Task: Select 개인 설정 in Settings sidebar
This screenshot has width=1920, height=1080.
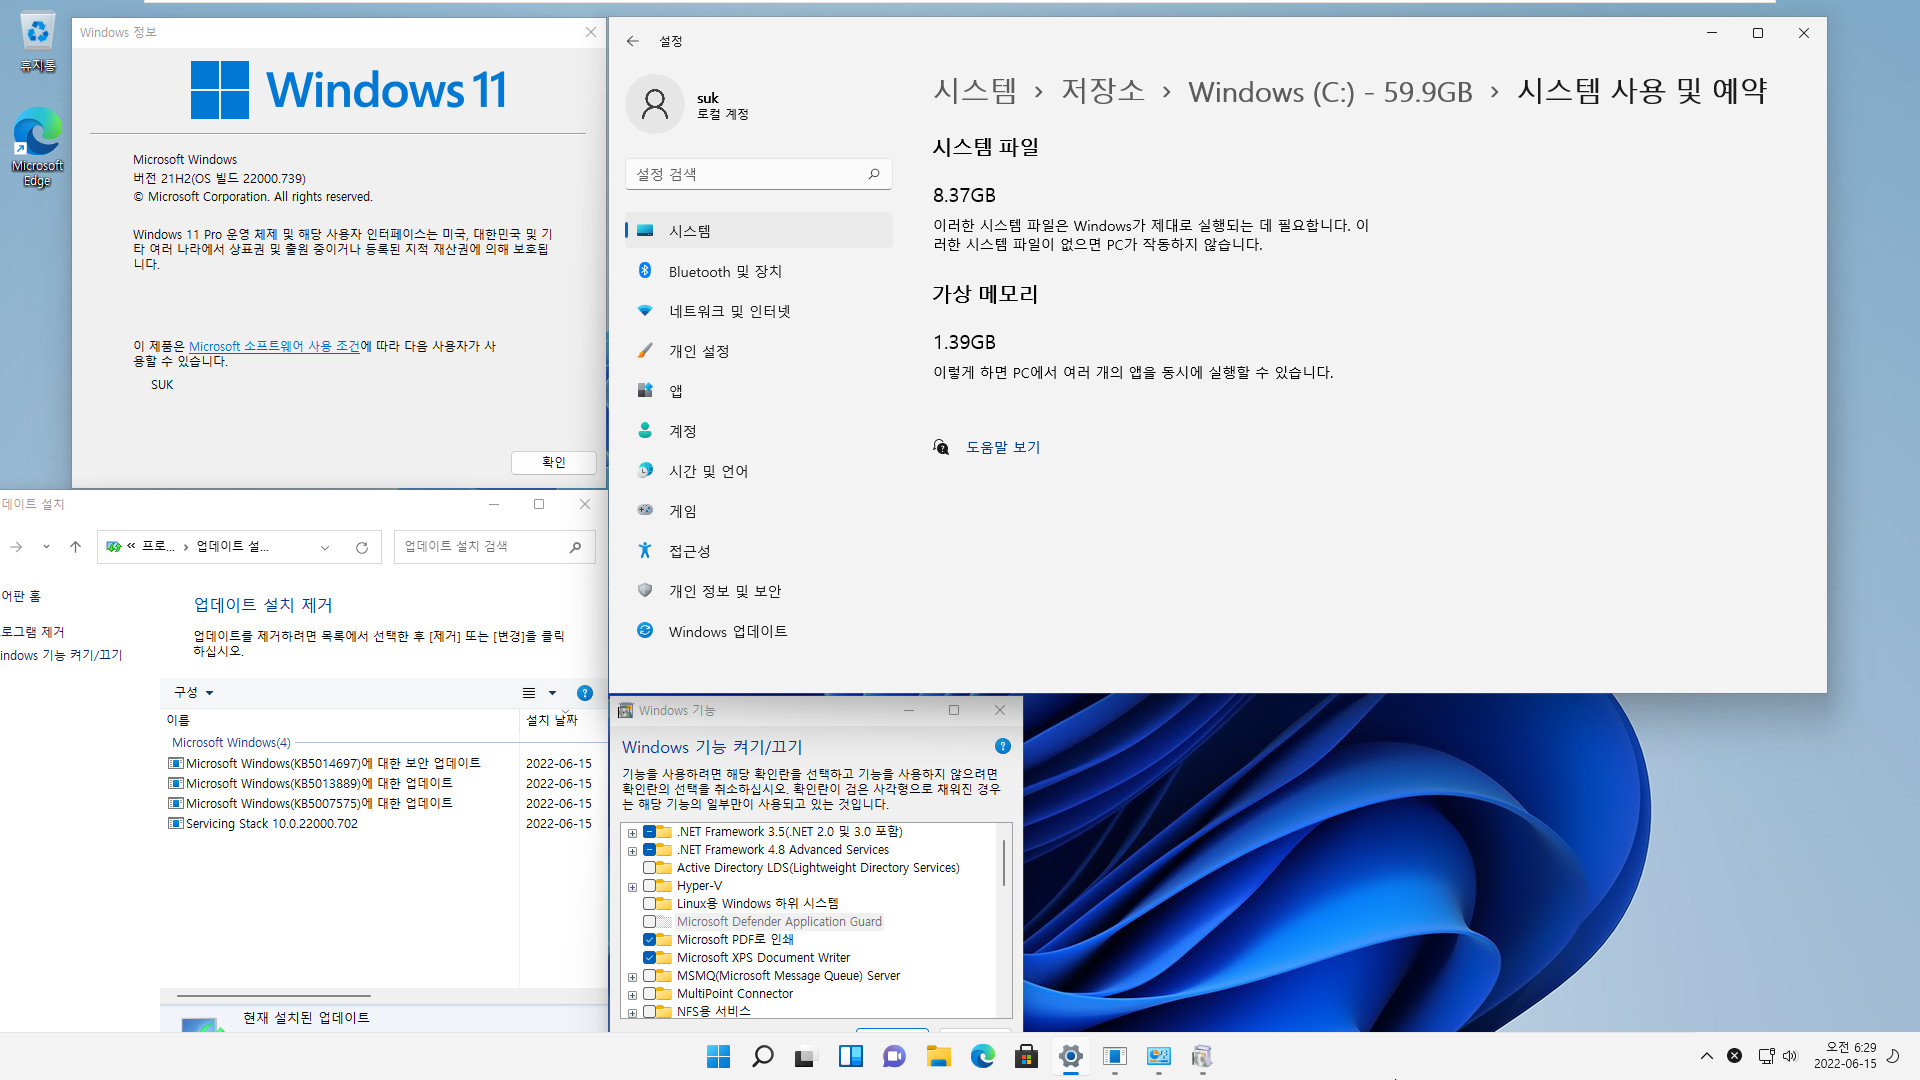Action: [759, 351]
